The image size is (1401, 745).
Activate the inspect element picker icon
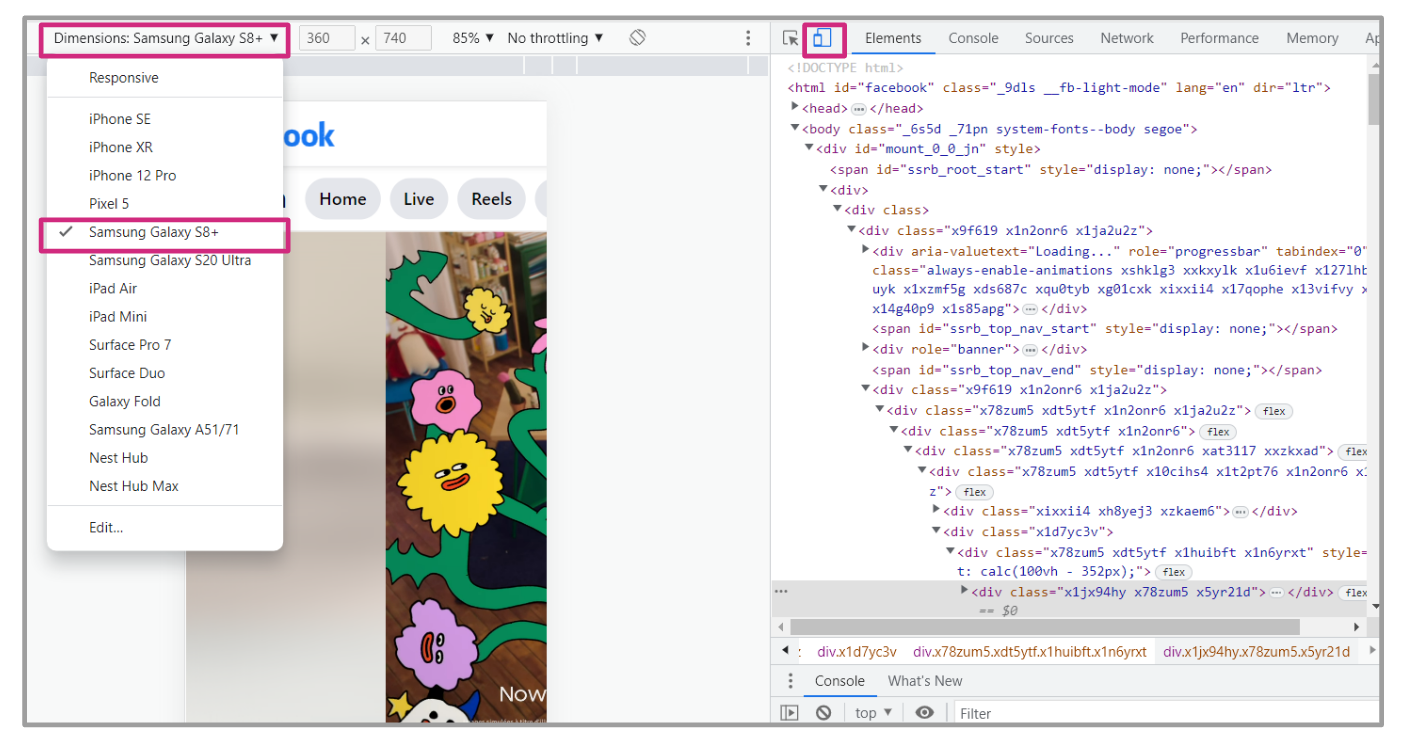790,38
